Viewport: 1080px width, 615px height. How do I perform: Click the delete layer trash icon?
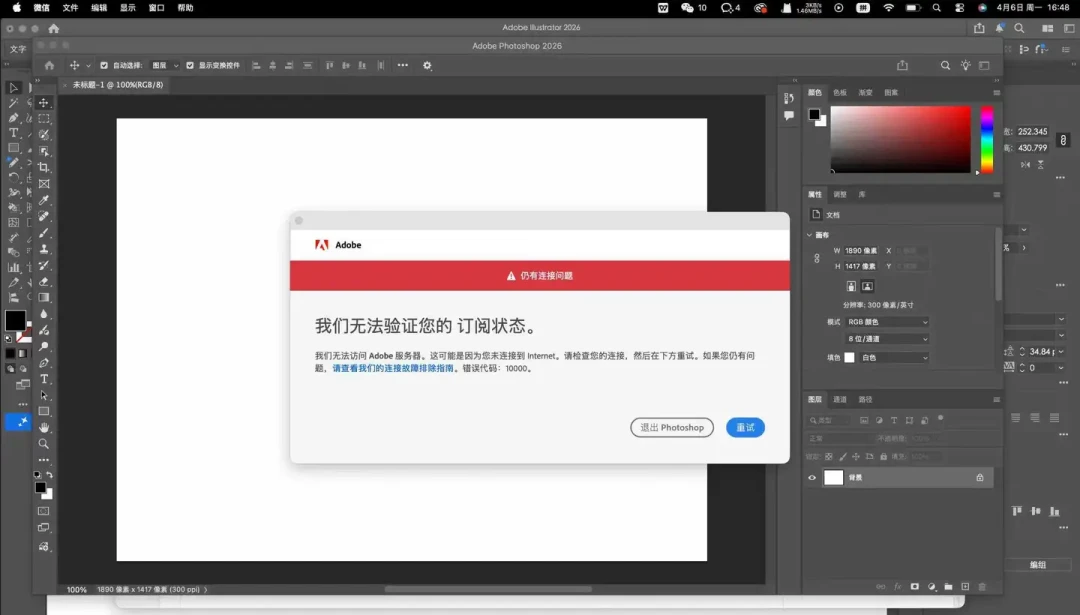(982, 587)
